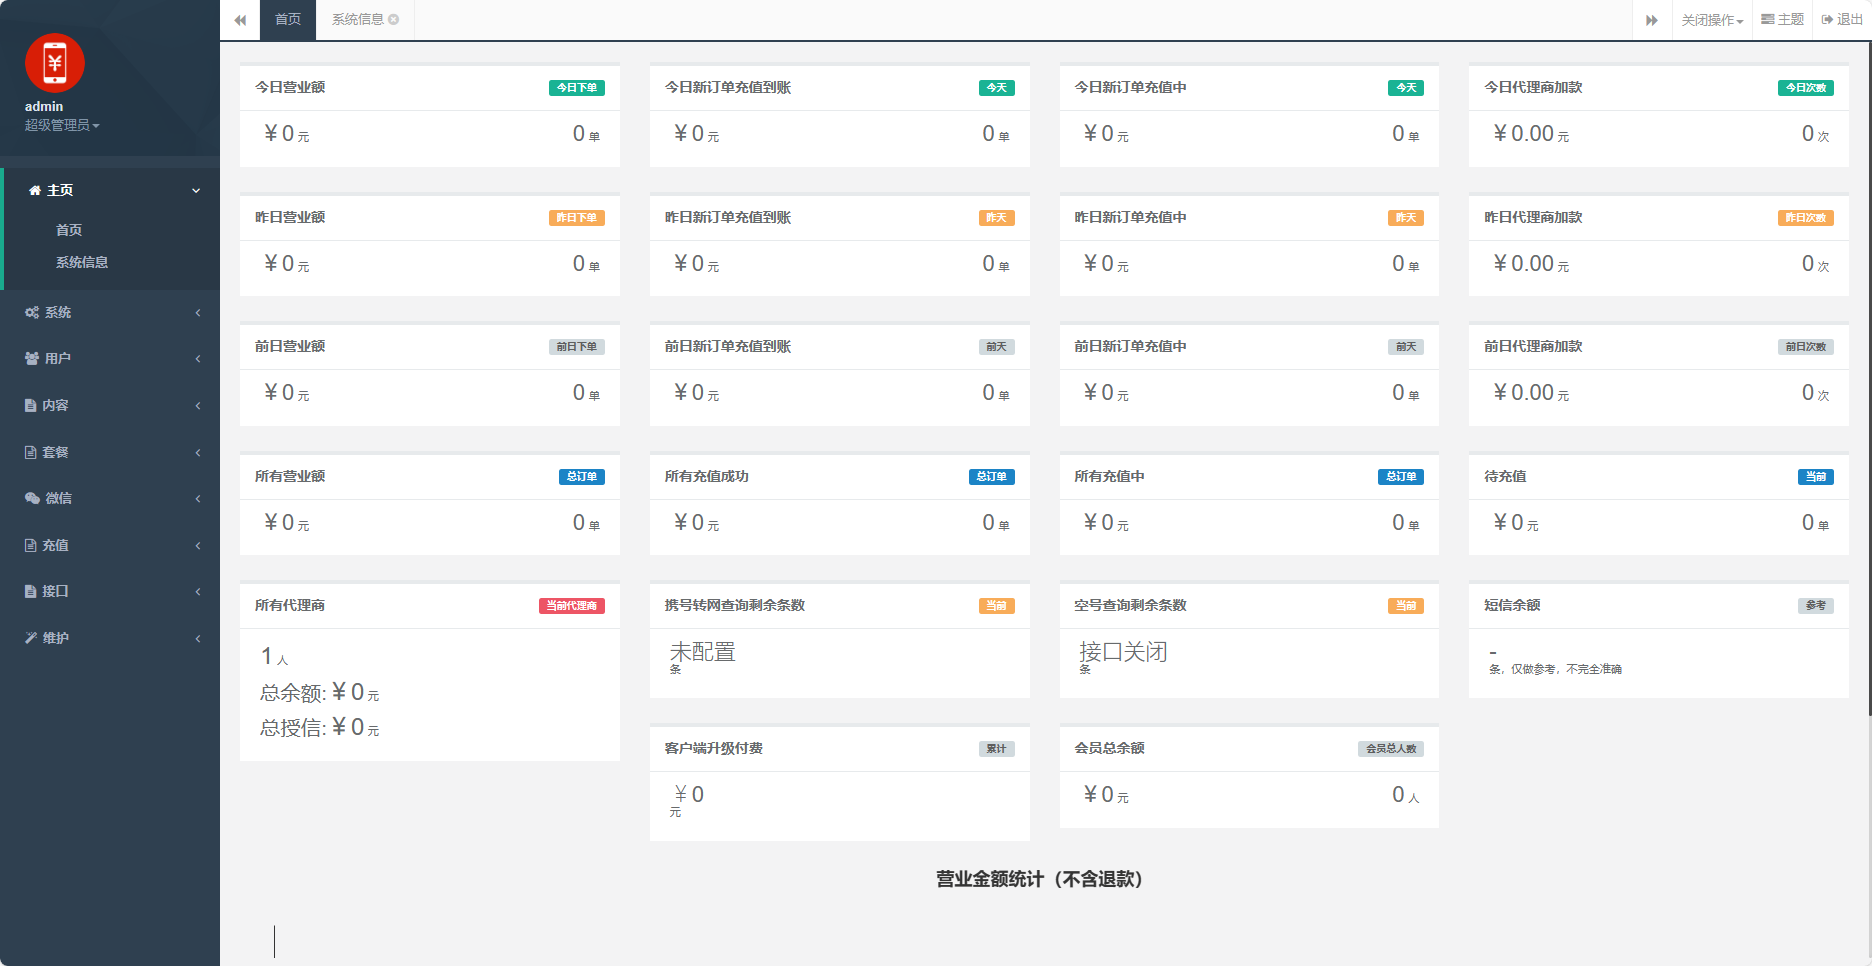
Task: Expand the 用户 sidebar menu
Action: click(110, 358)
